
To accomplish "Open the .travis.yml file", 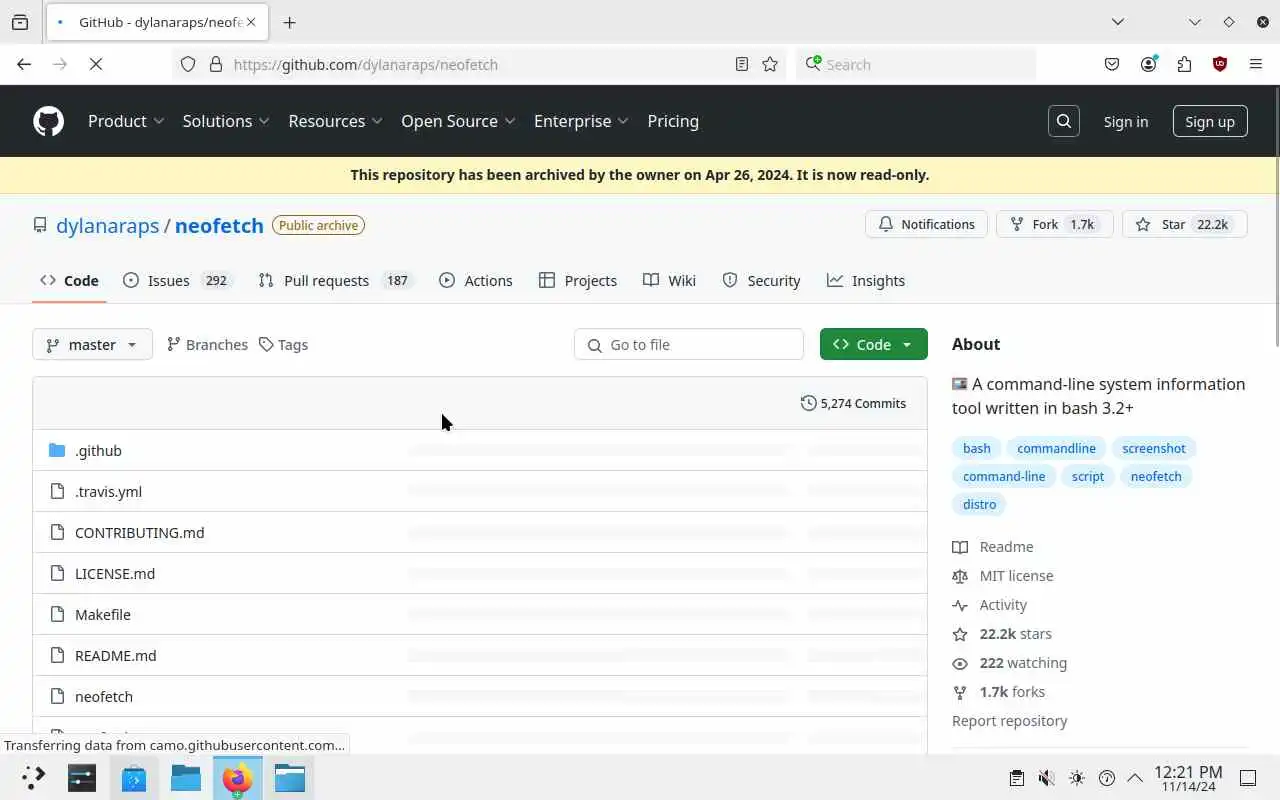I will [x=108, y=491].
